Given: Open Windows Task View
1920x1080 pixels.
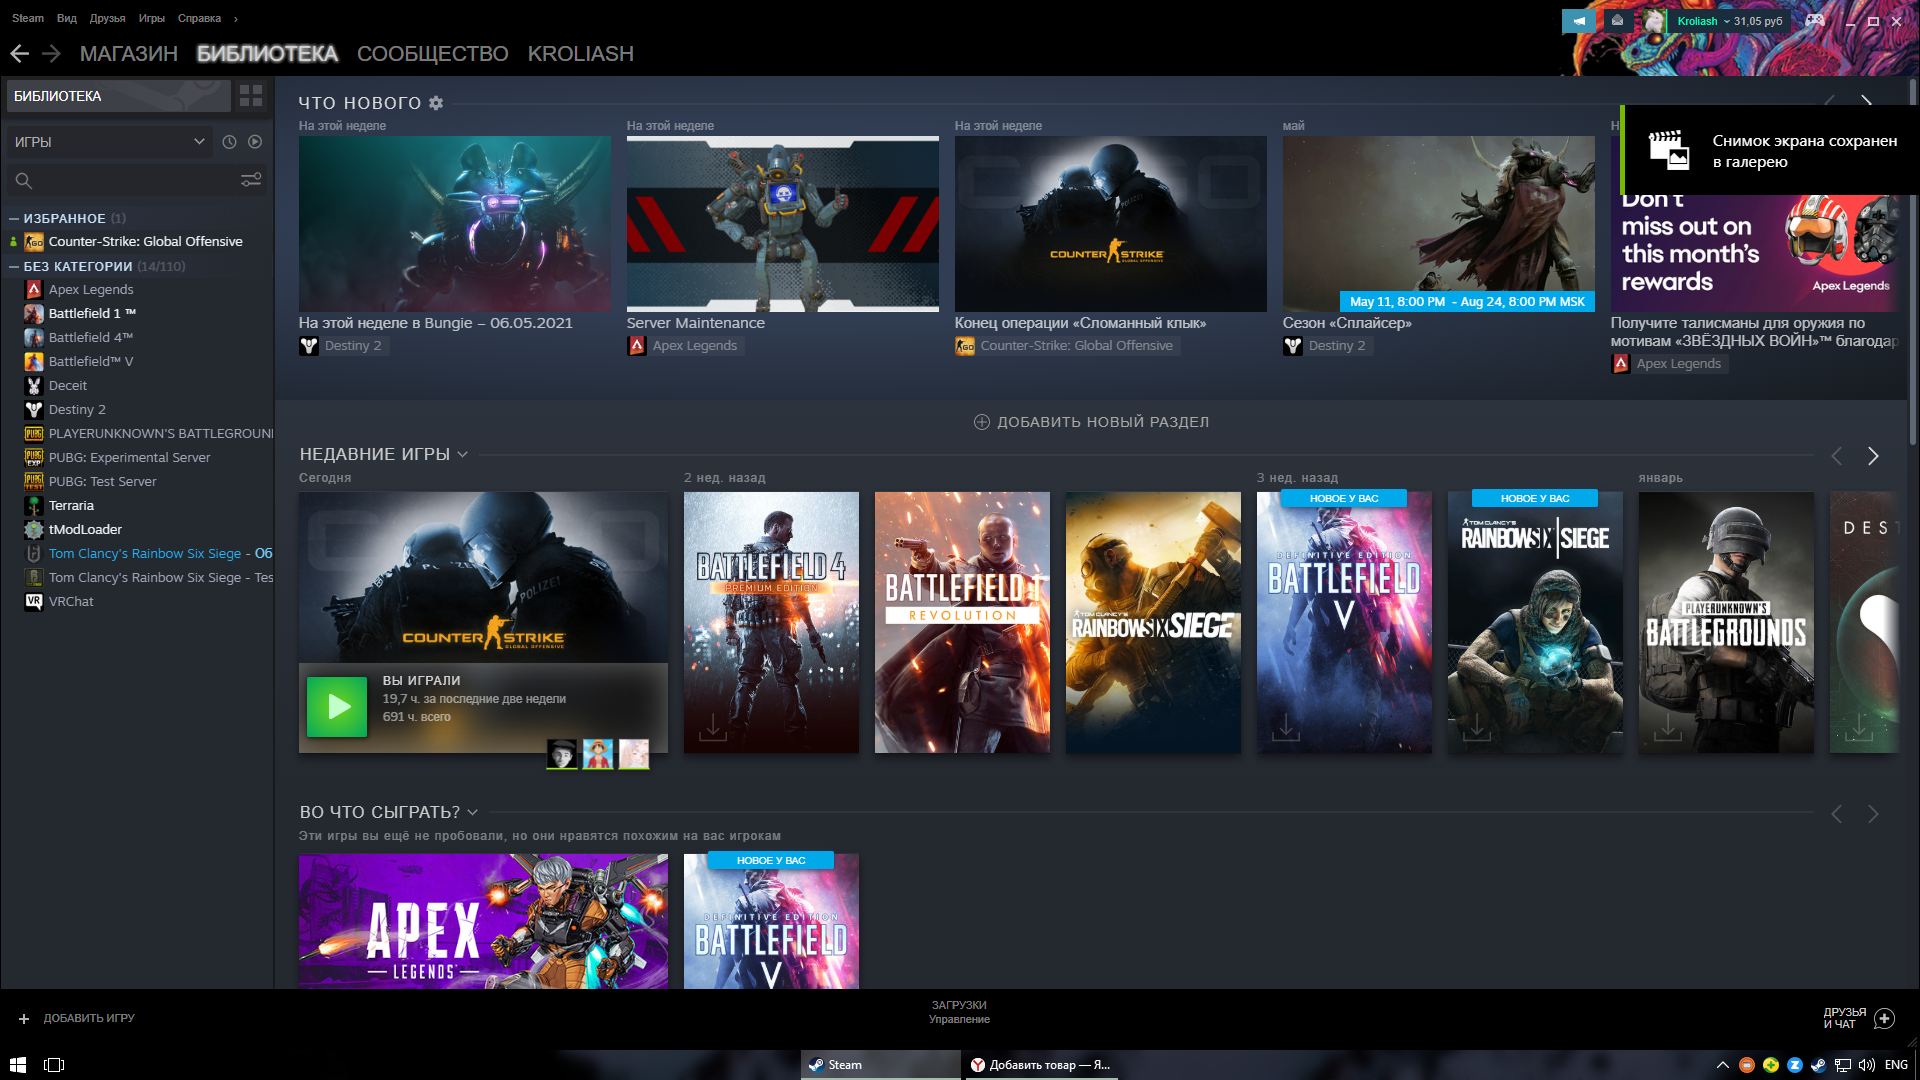Looking at the screenshot, I should [x=54, y=1065].
